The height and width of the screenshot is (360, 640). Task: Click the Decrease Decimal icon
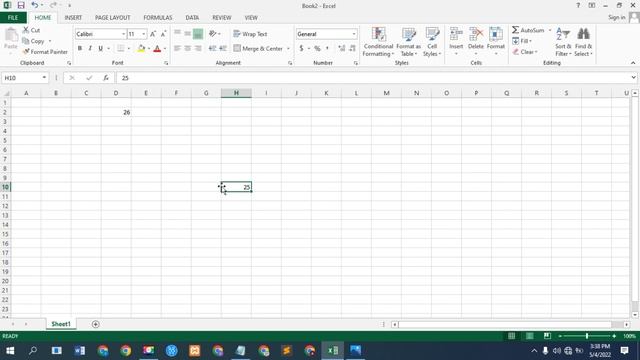pos(352,49)
